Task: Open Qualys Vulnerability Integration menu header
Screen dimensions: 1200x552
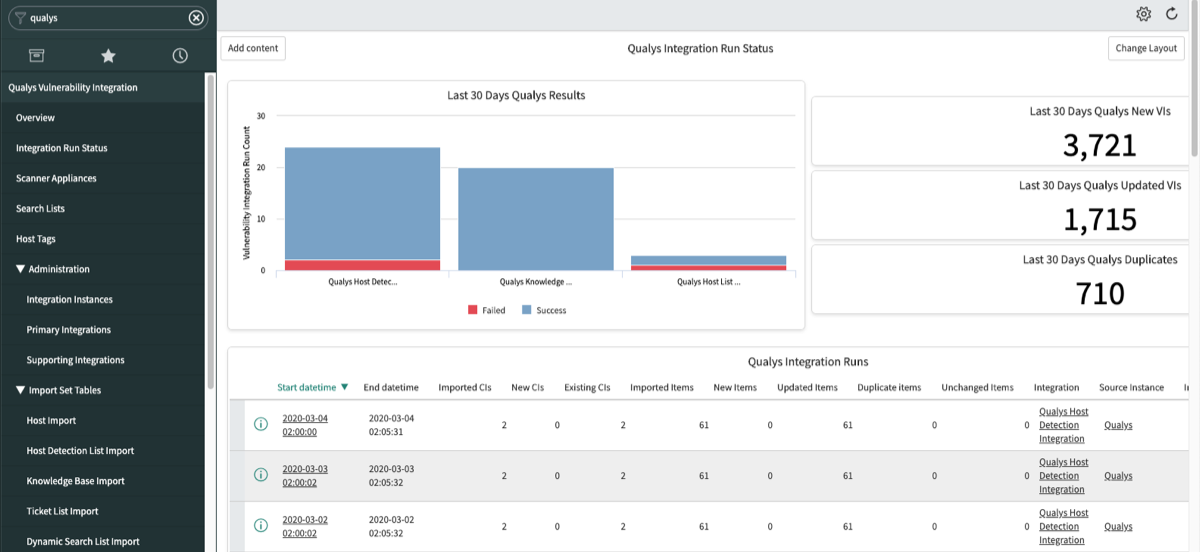Action: coord(73,87)
